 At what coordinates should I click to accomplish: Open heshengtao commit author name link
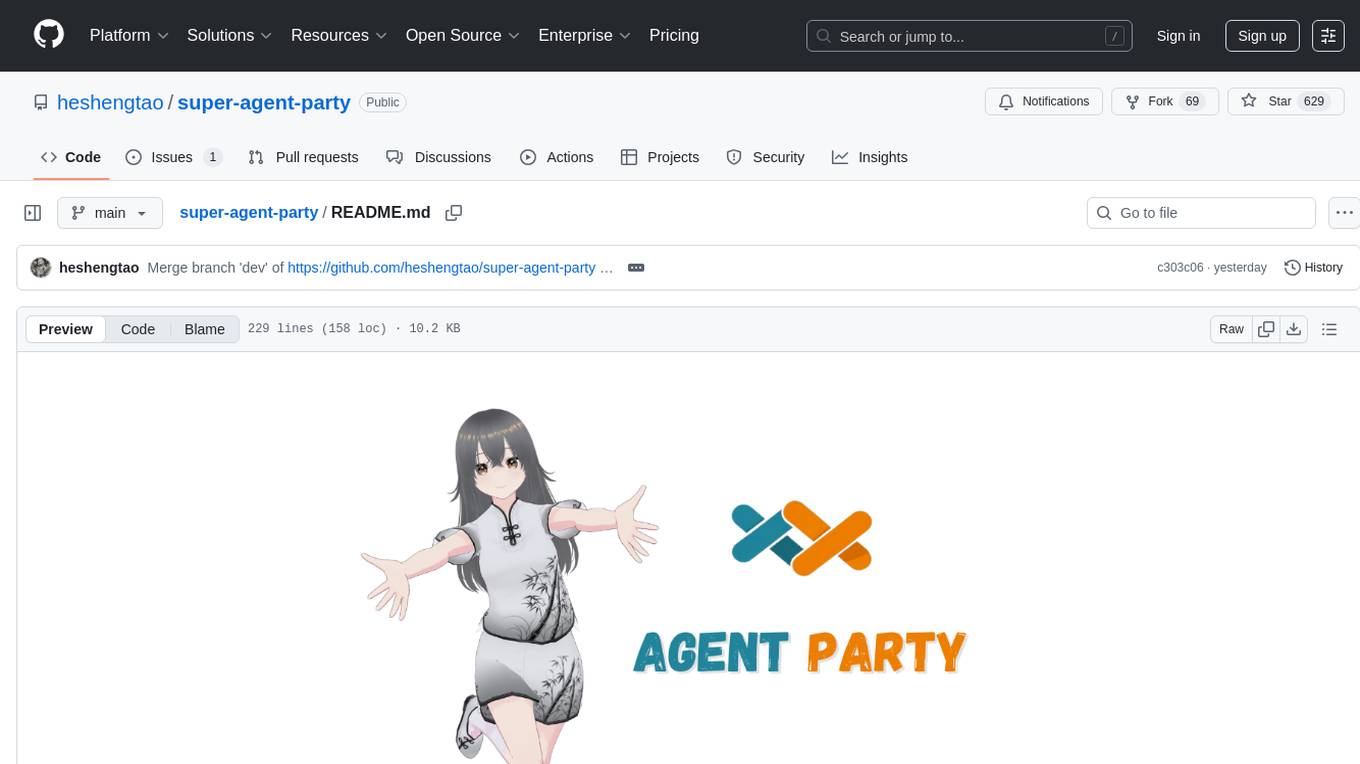[x=99, y=268]
